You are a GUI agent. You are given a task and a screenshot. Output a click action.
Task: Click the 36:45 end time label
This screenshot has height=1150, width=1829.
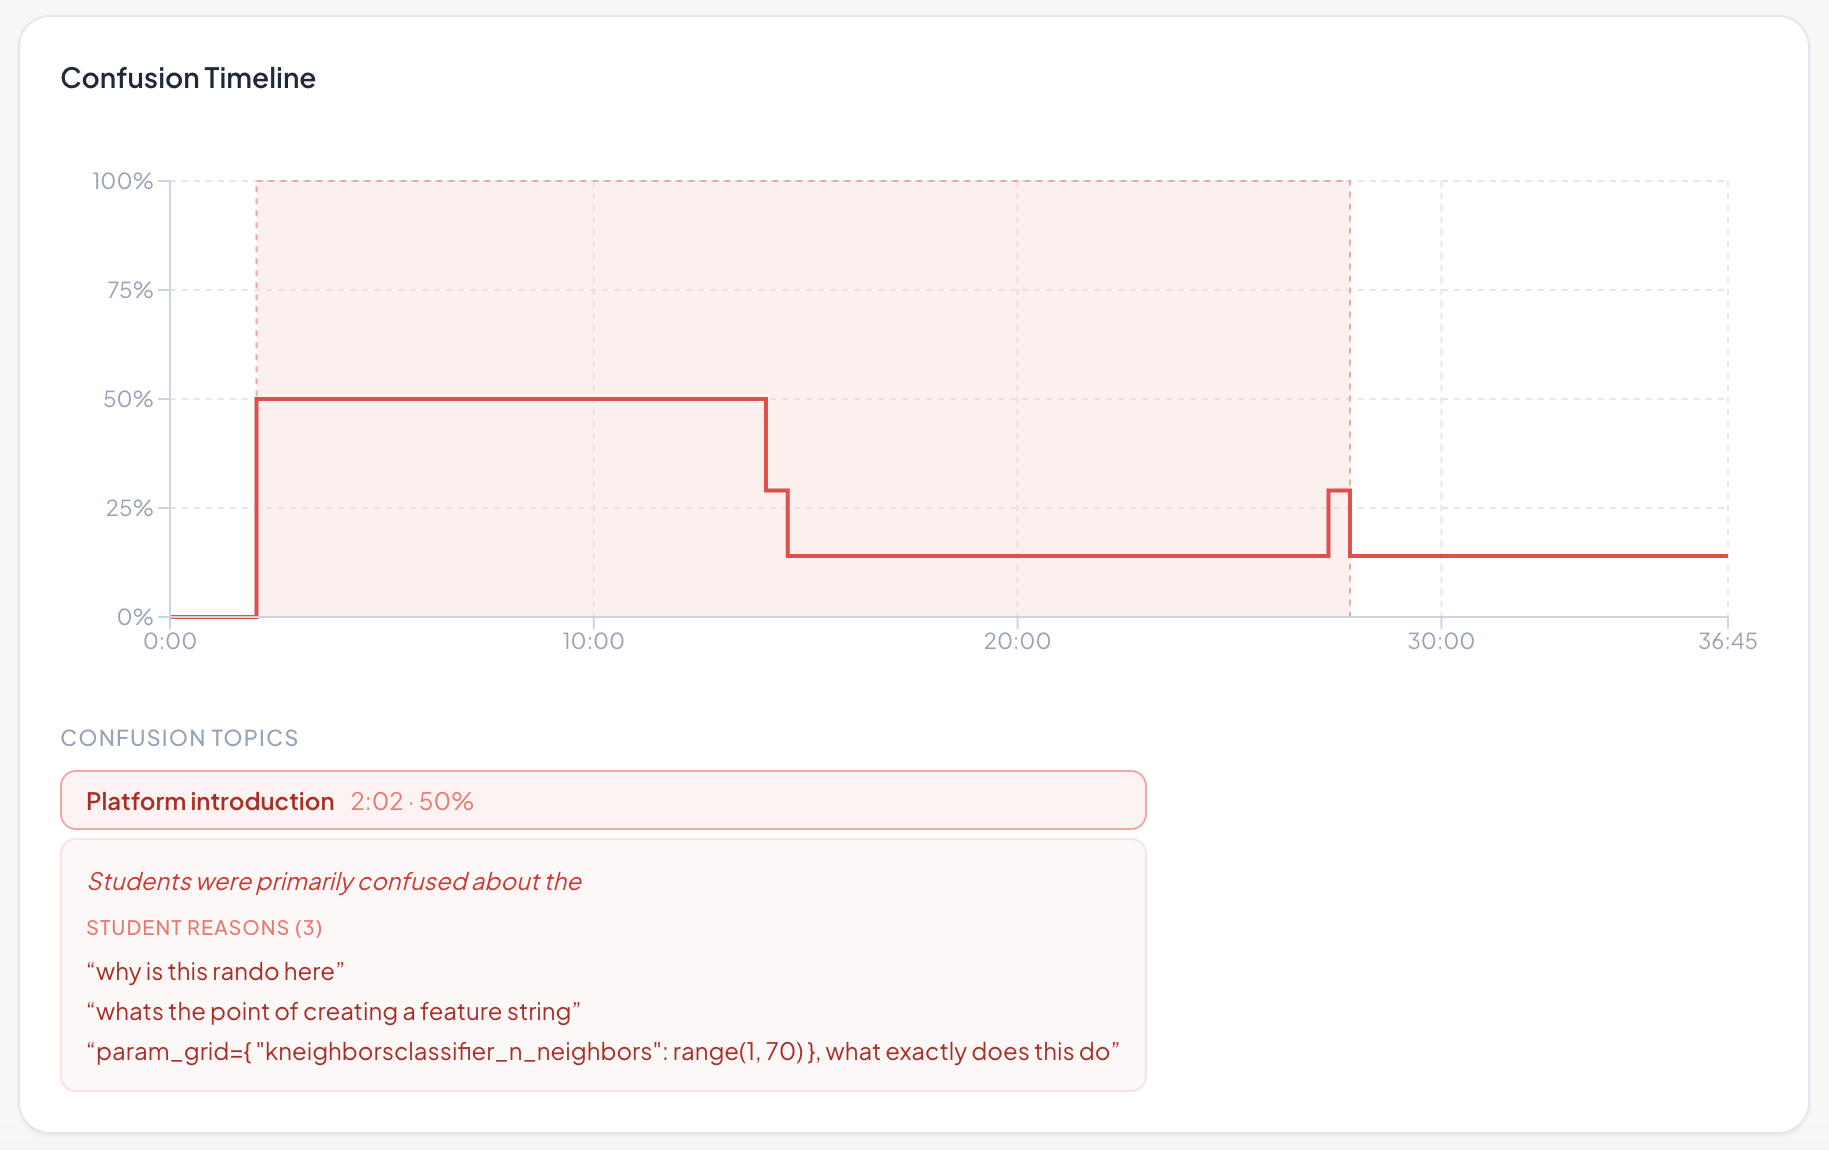click(1727, 641)
